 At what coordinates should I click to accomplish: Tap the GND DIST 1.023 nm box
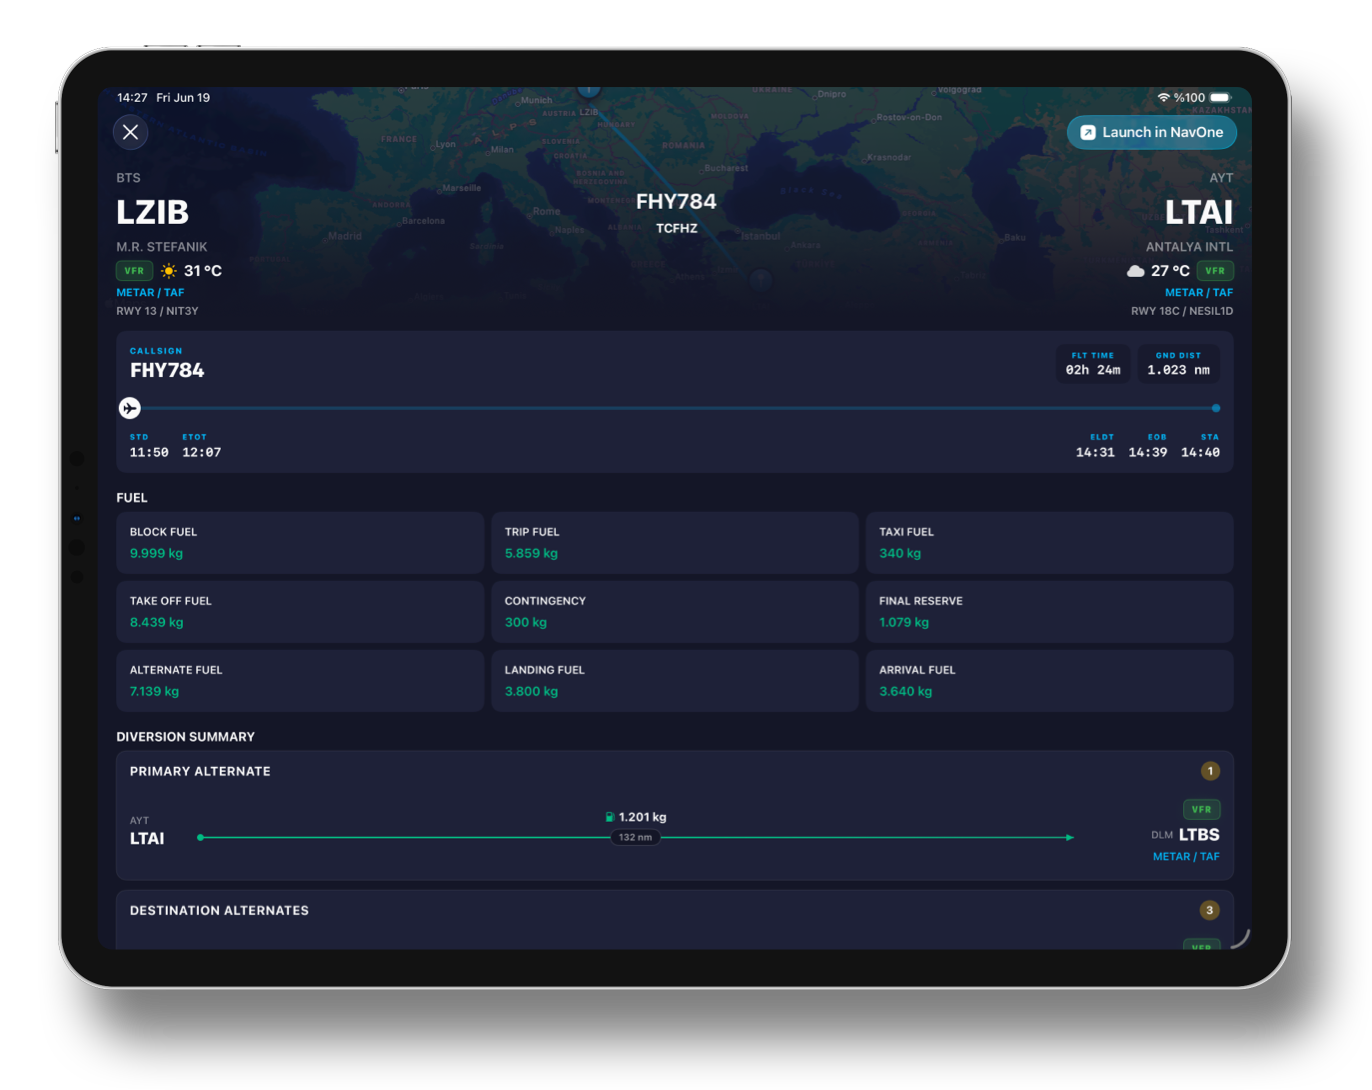pos(1178,364)
